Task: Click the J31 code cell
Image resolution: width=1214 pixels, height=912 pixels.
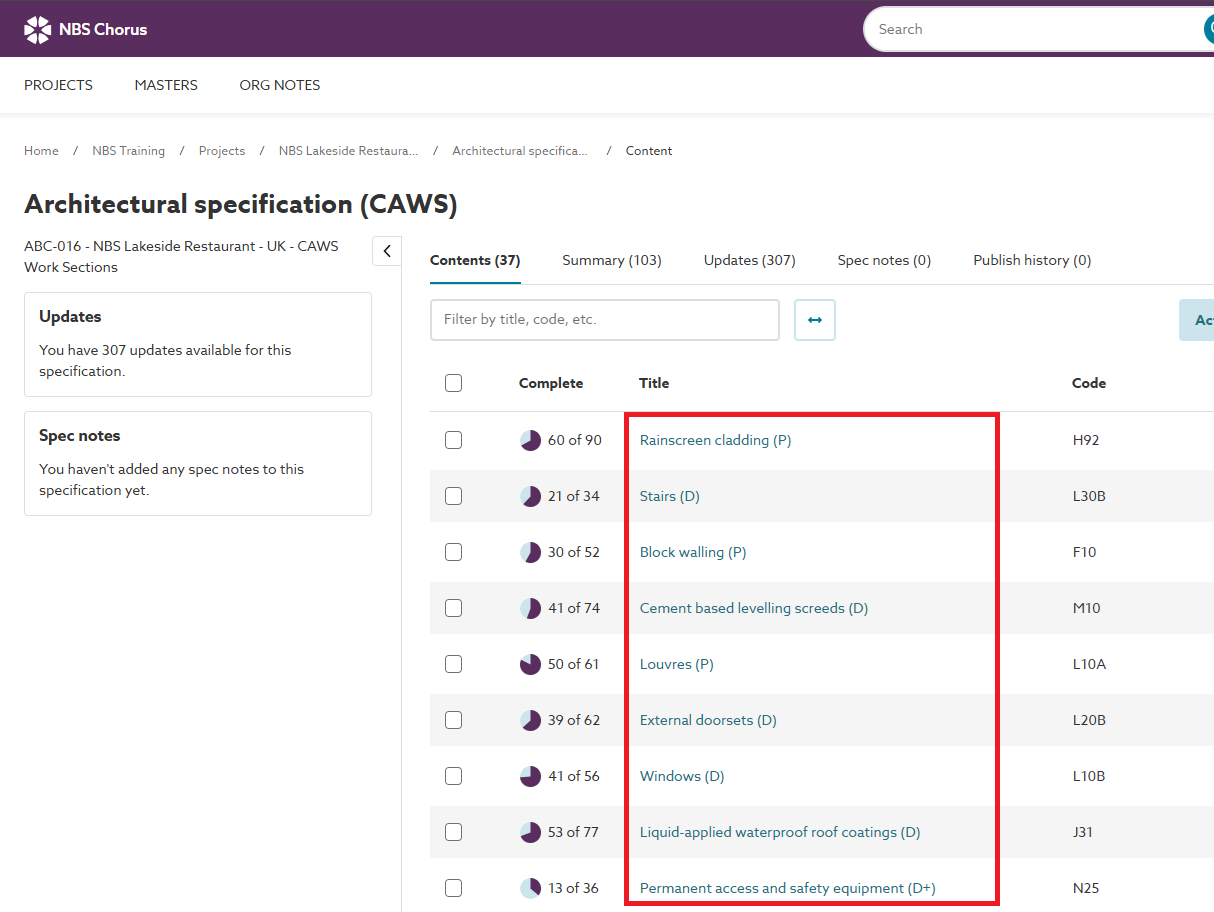Action: (x=1083, y=832)
